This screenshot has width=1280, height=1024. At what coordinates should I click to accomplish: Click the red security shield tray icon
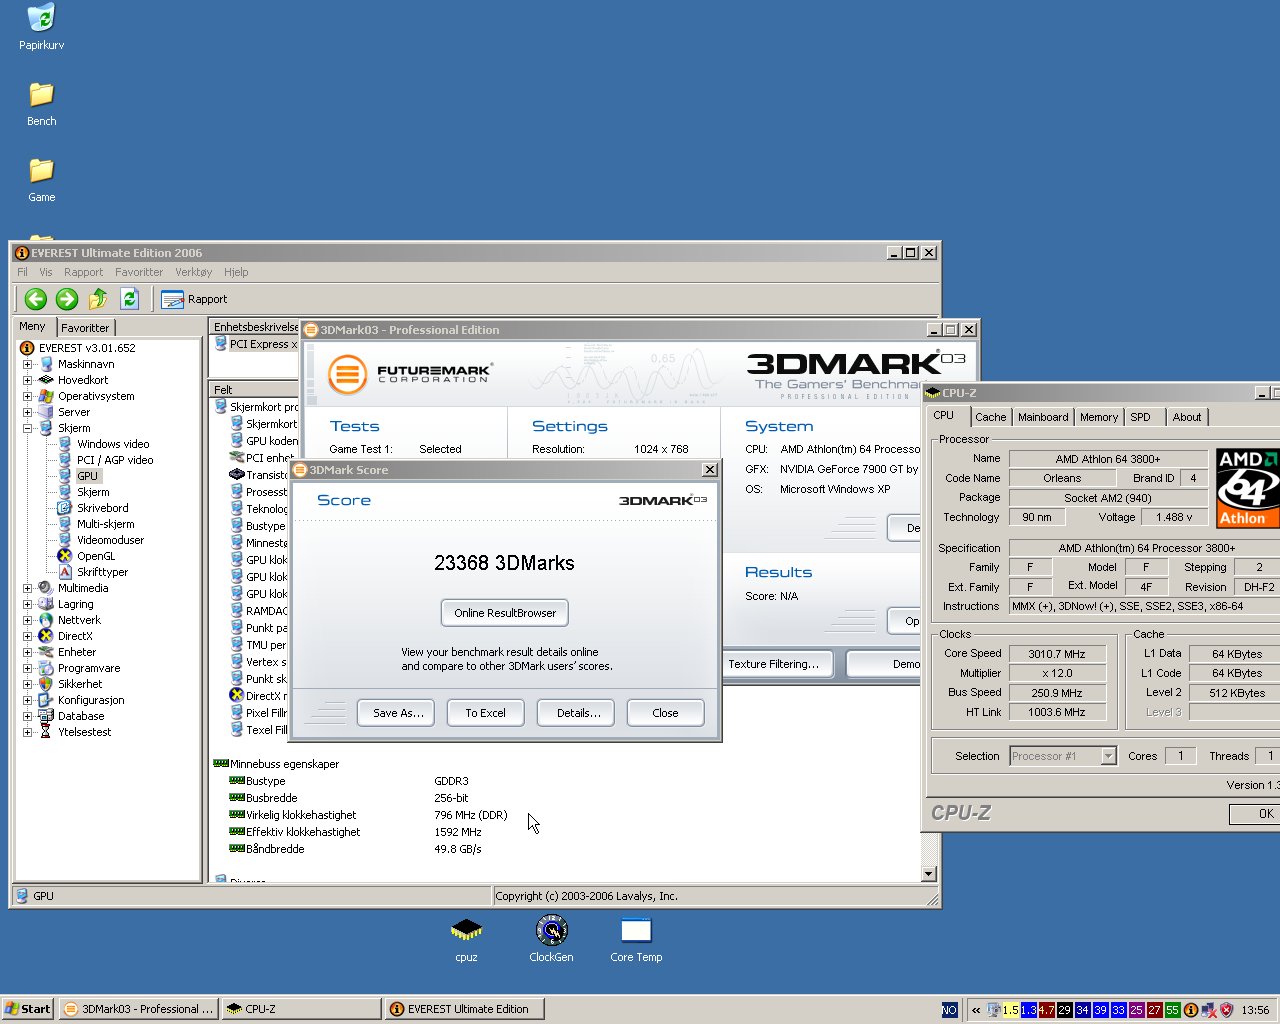coord(1226,1010)
